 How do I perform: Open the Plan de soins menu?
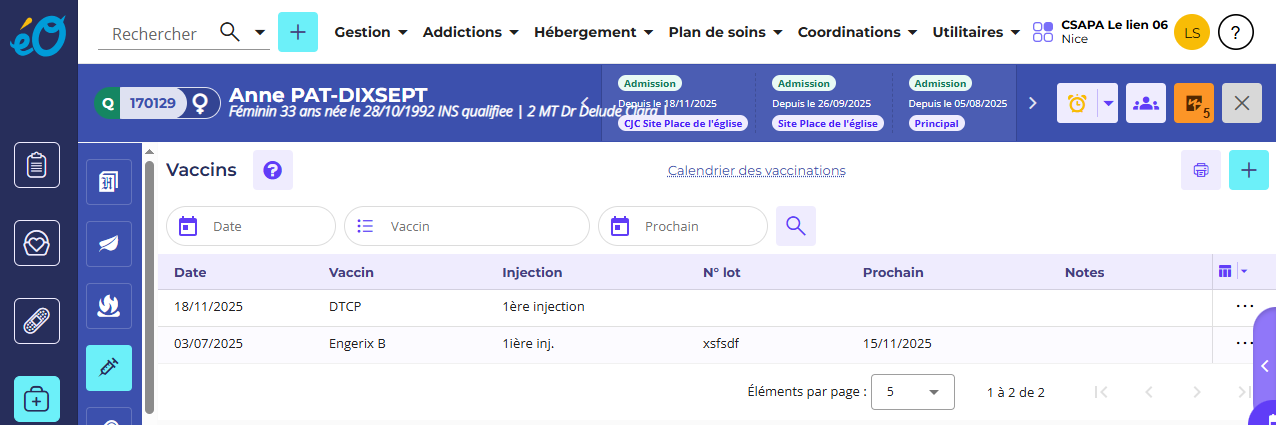coord(725,32)
